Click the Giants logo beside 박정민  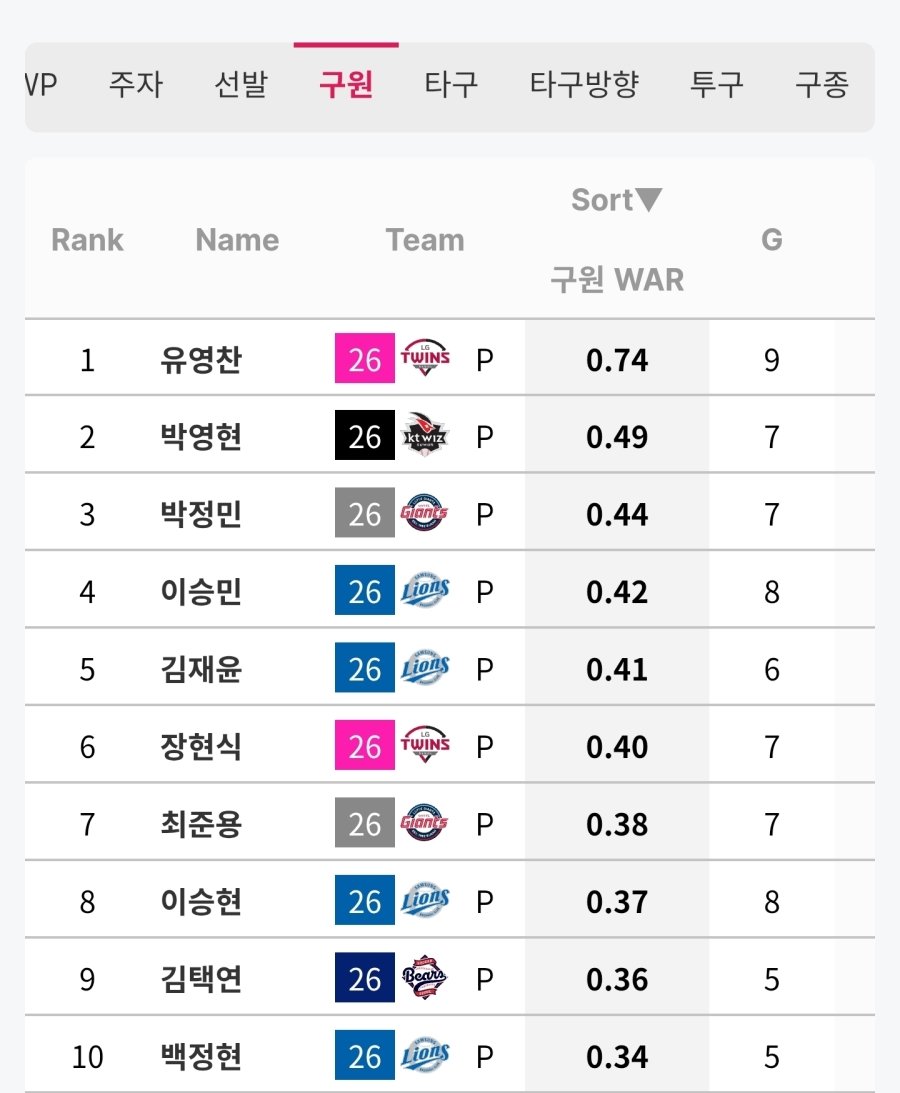425,514
